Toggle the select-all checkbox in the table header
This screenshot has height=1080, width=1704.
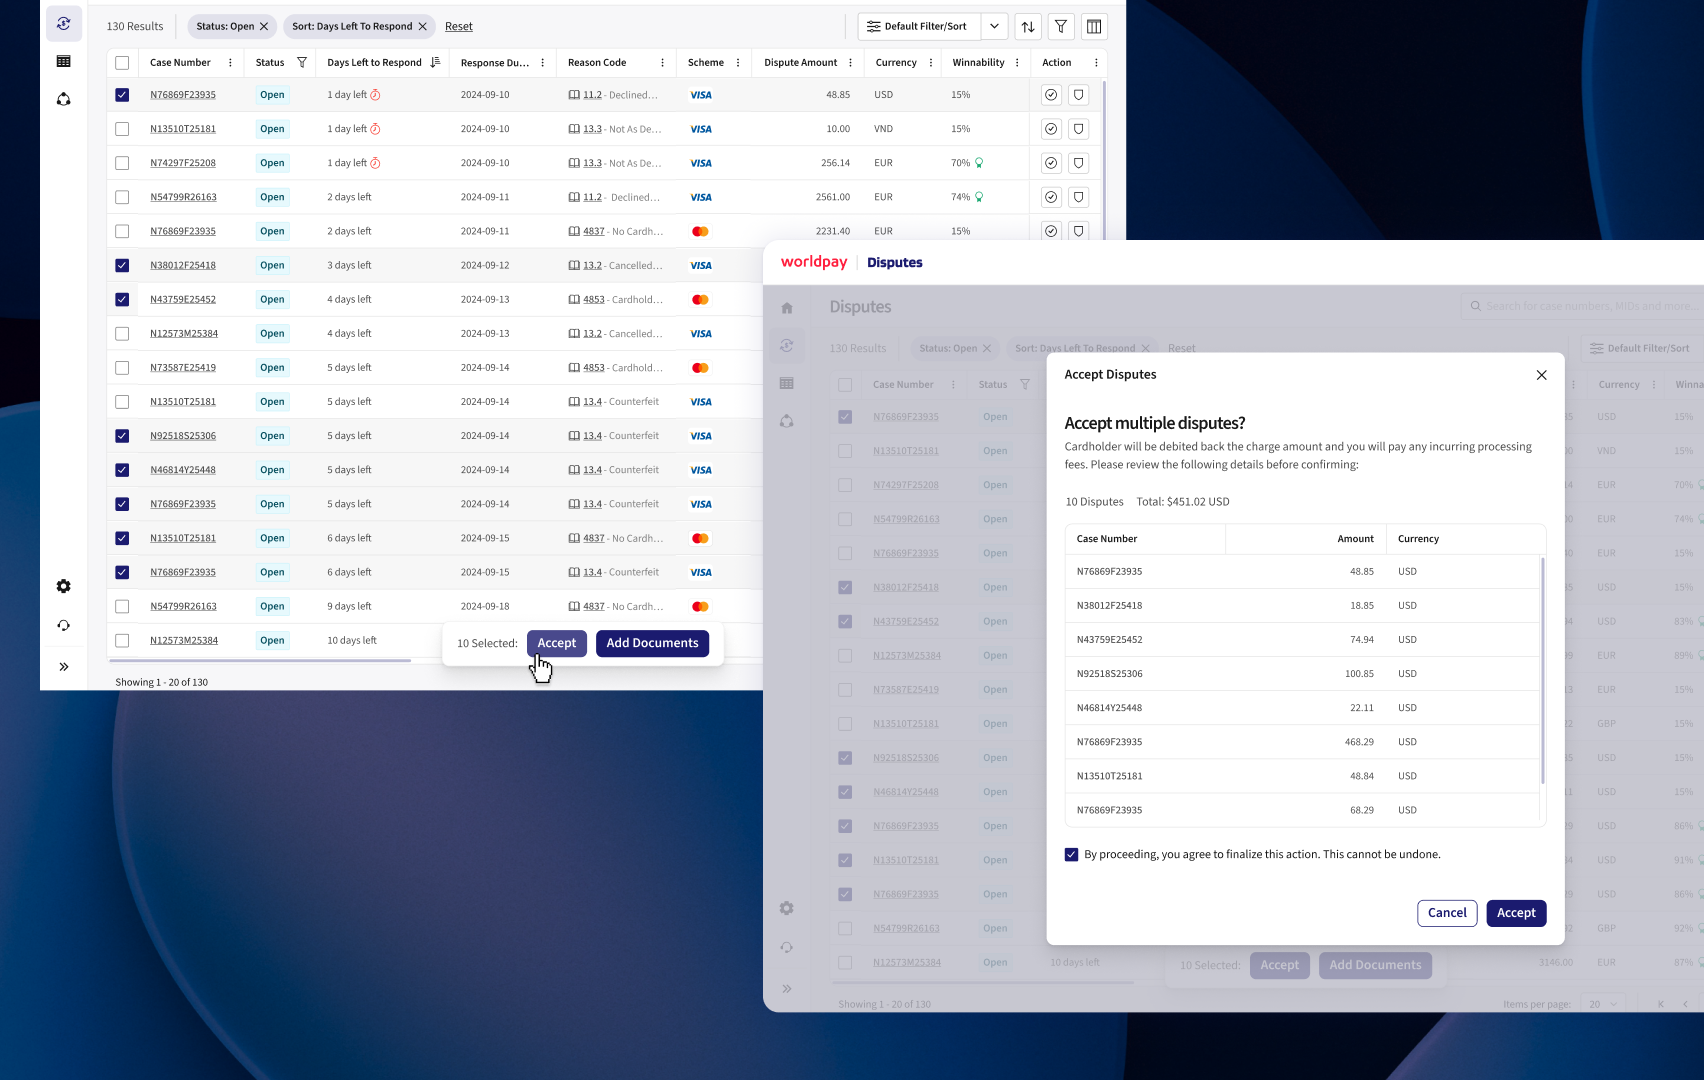[x=122, y=62]
